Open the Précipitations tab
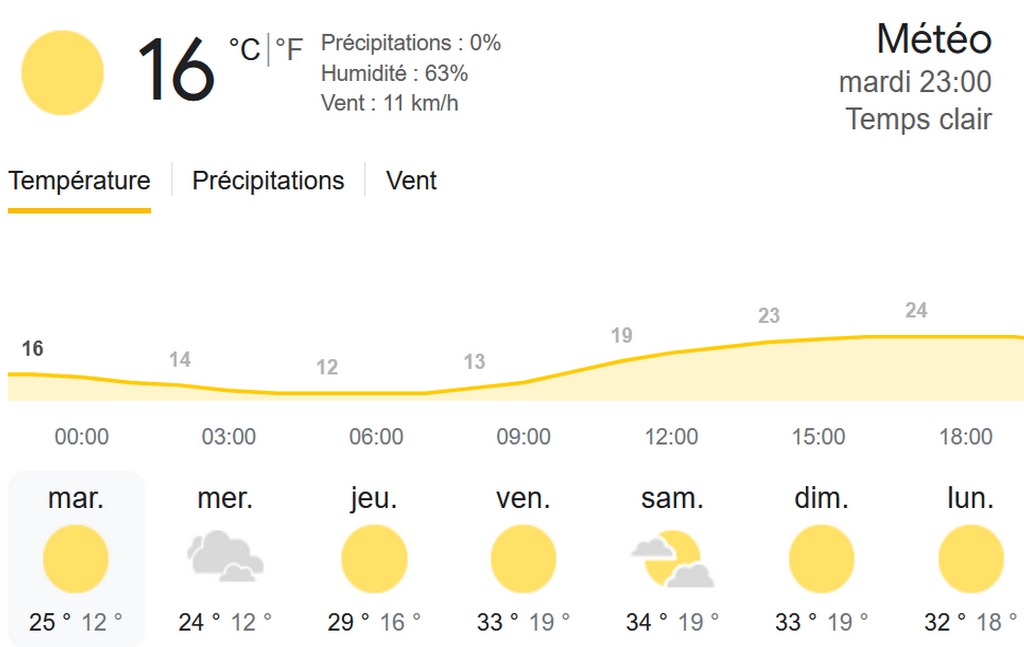This screenshot has height=647, width=1024. pos(268,181)
